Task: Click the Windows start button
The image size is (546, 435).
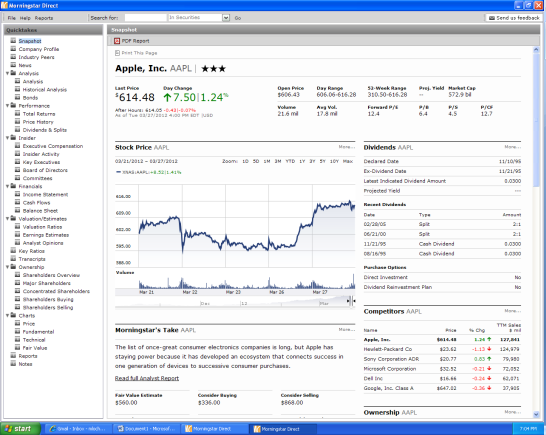Action: (x=21, y=429)
